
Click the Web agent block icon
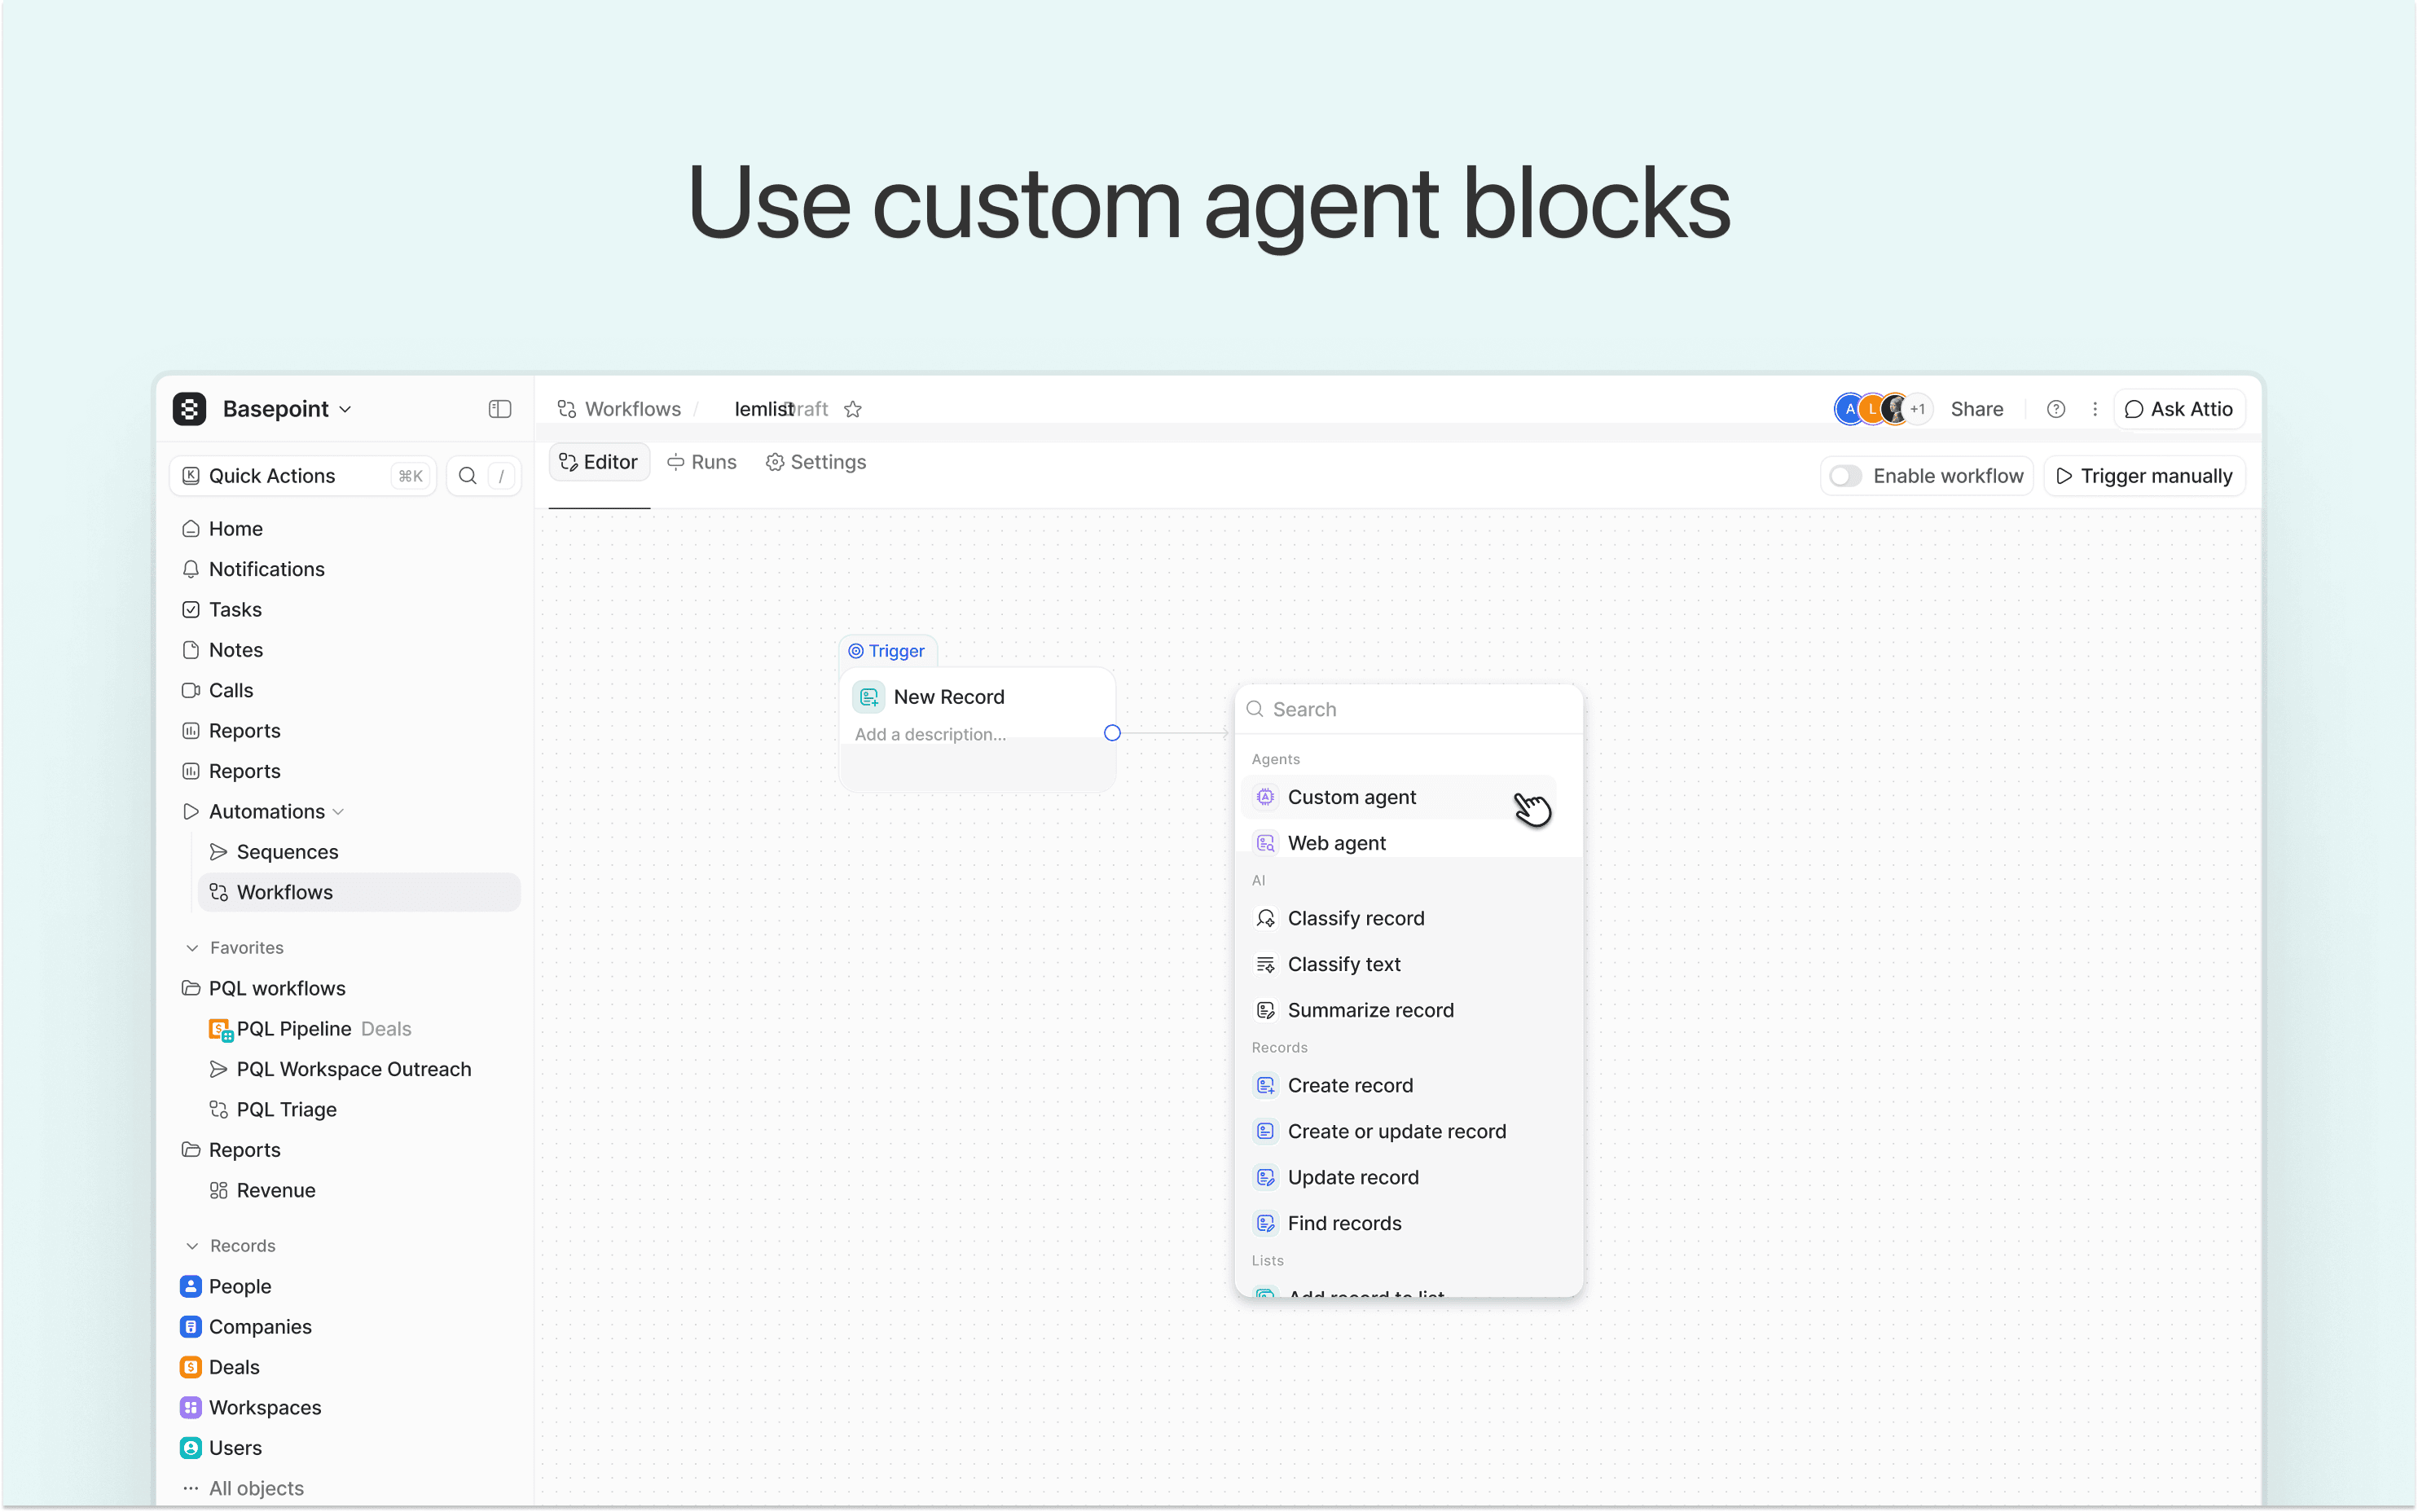[1266, 843]
